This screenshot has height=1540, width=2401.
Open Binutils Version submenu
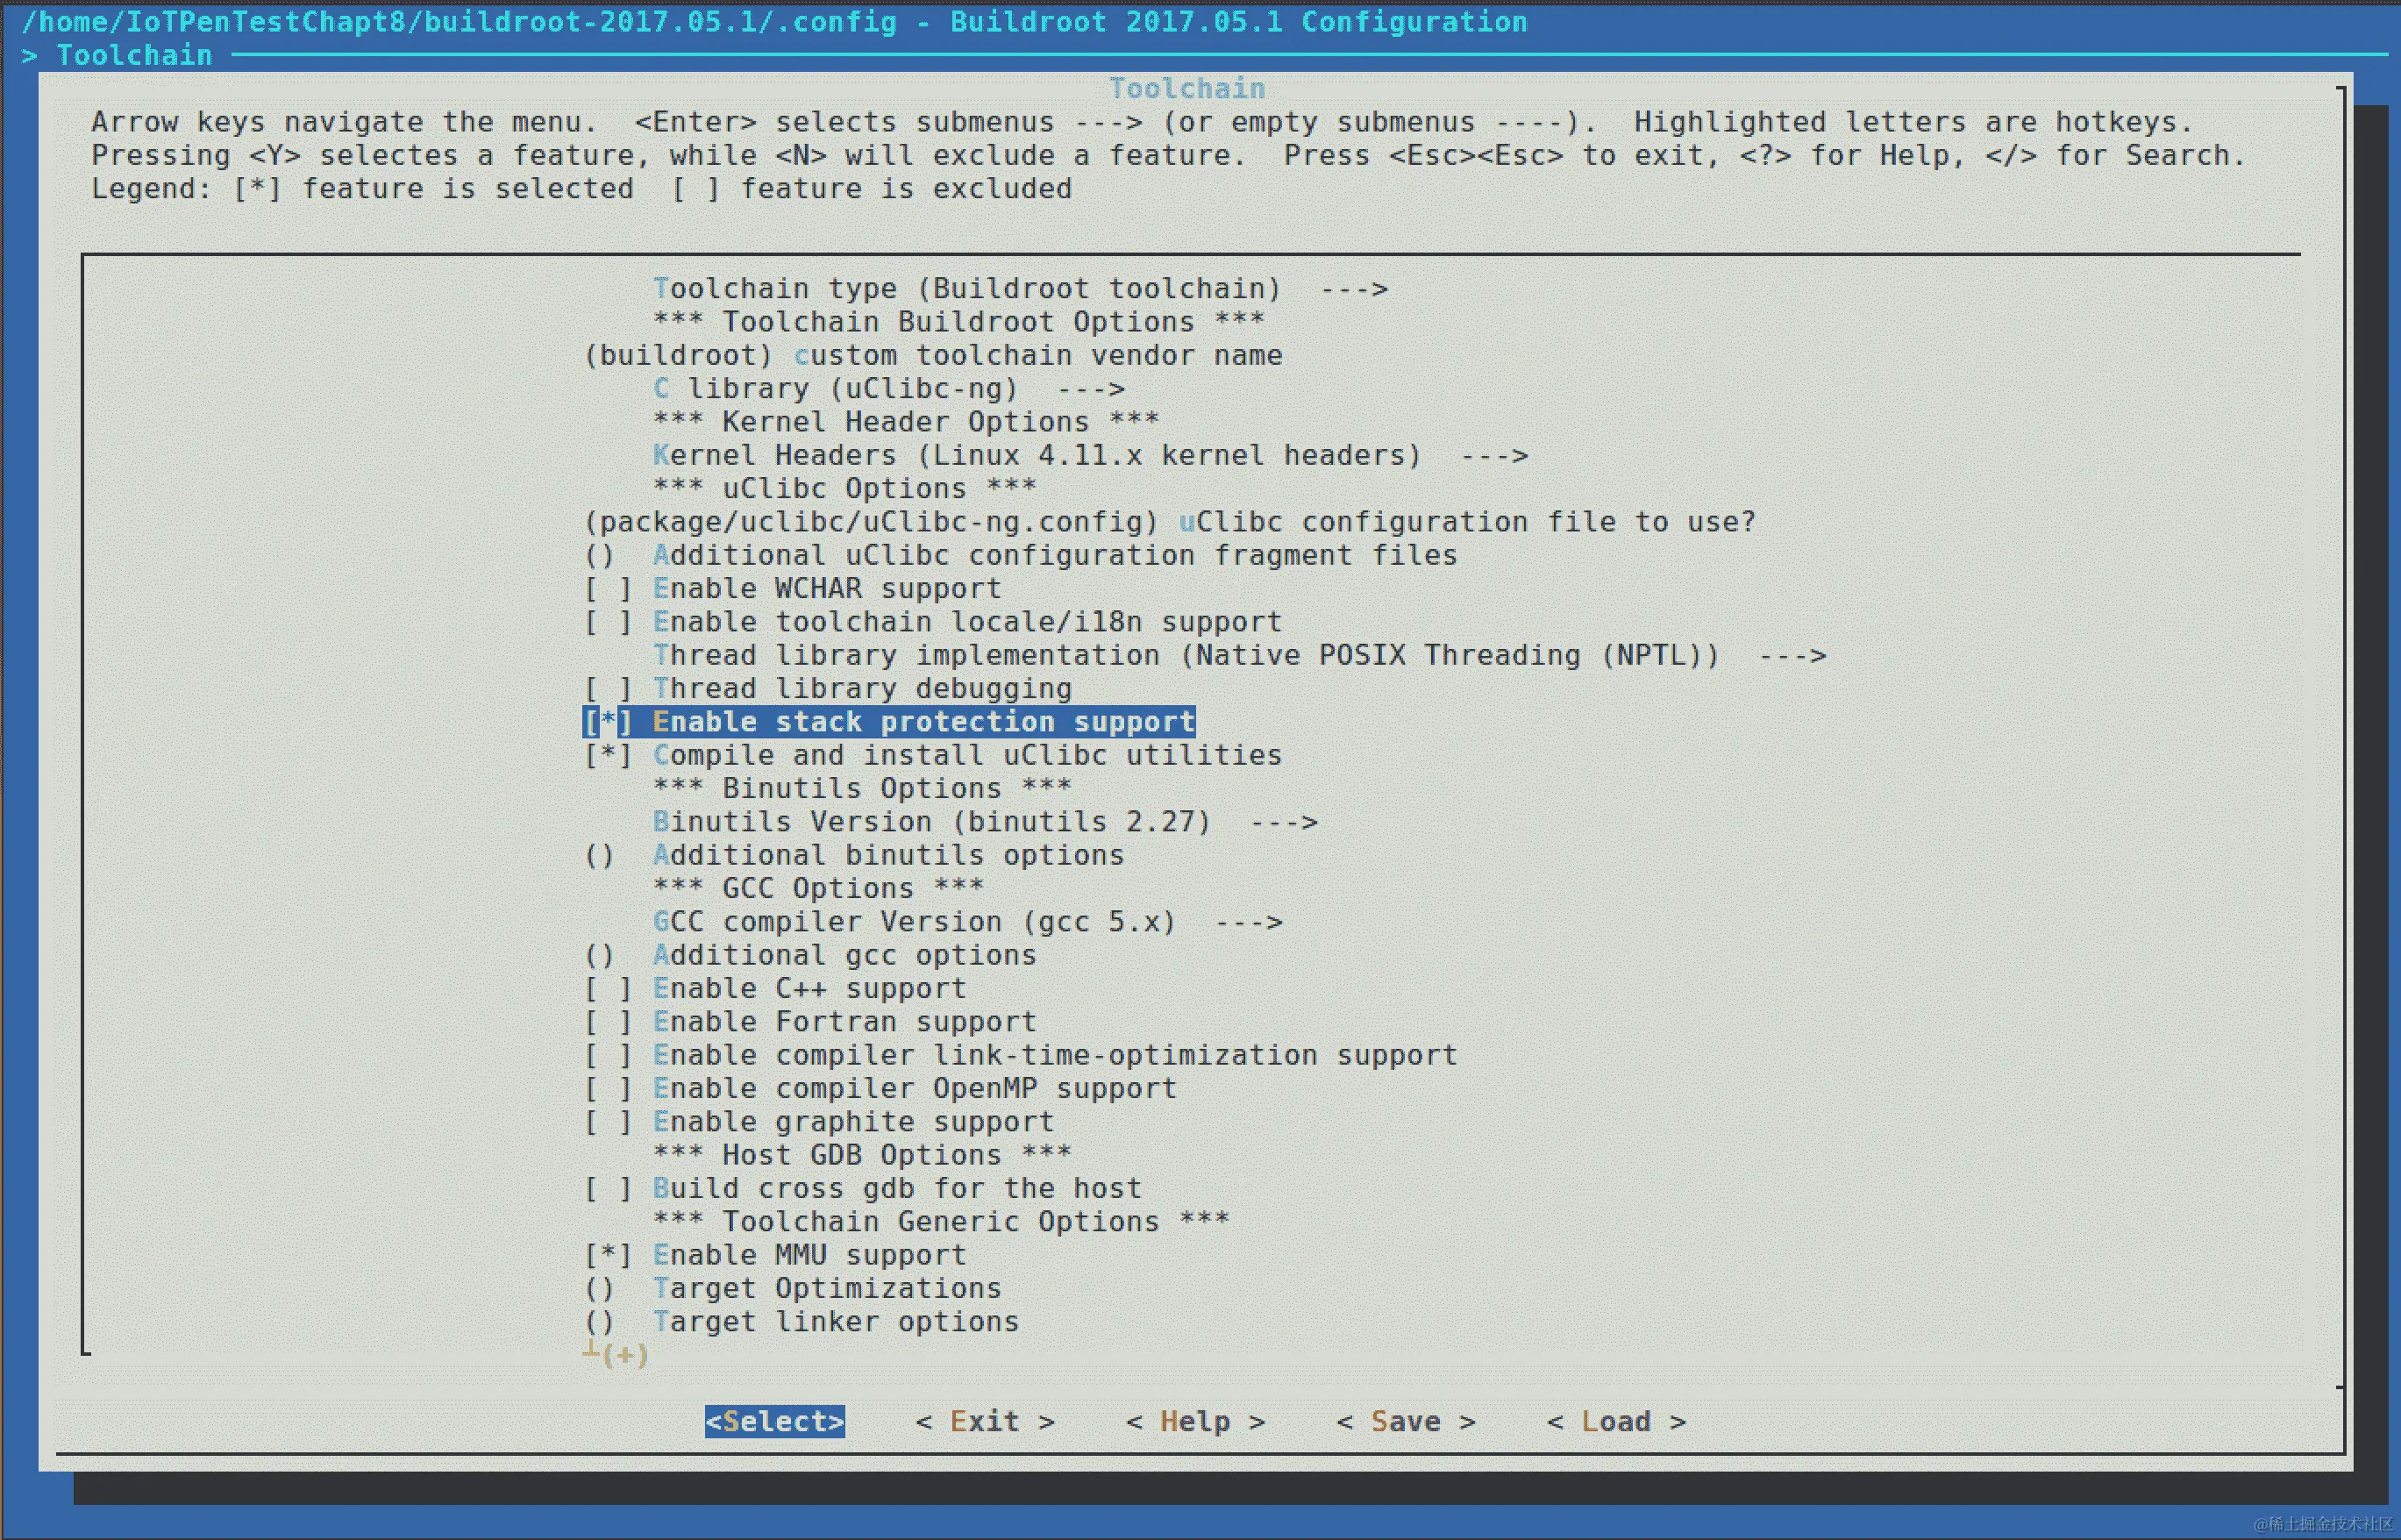(x=986, y=822)
